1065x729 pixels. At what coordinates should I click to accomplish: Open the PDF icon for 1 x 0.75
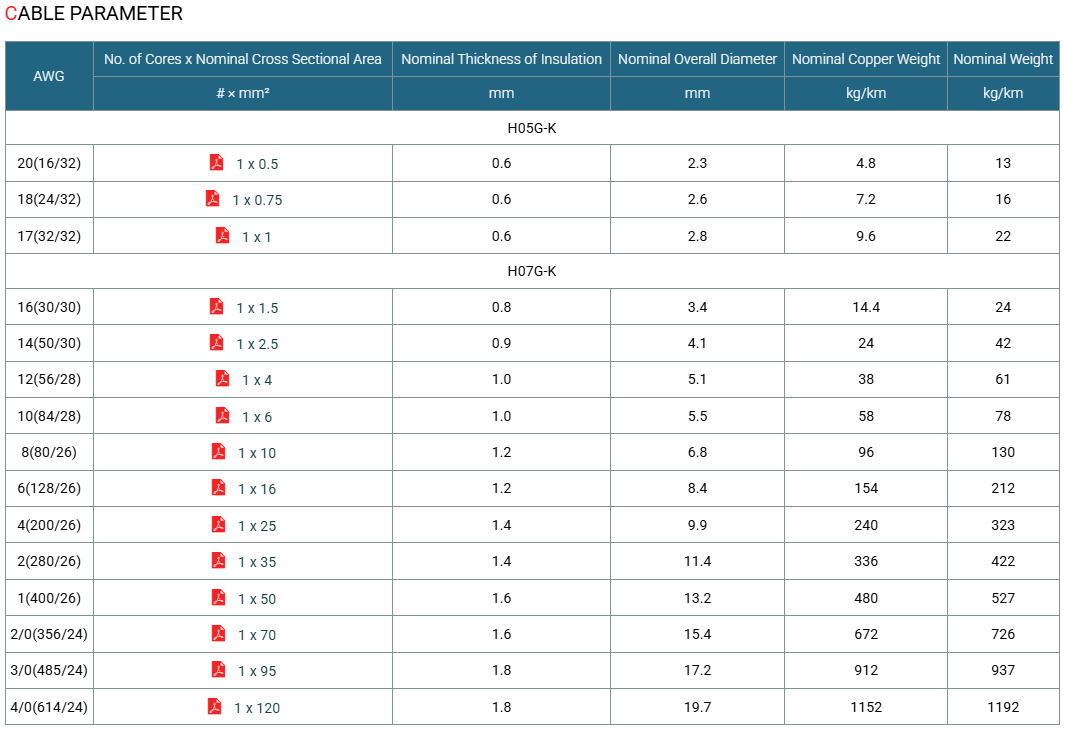point(213,198)
